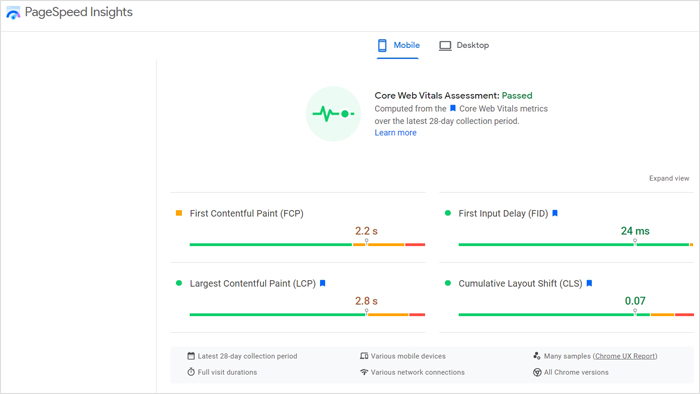Click the Core Web Vitals pulse icon

(333, 114)
